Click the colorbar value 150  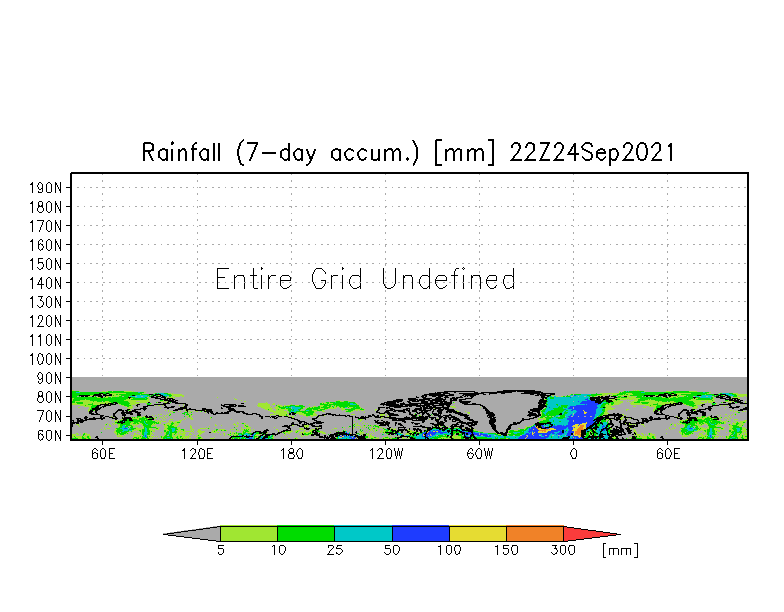(506, 550)
